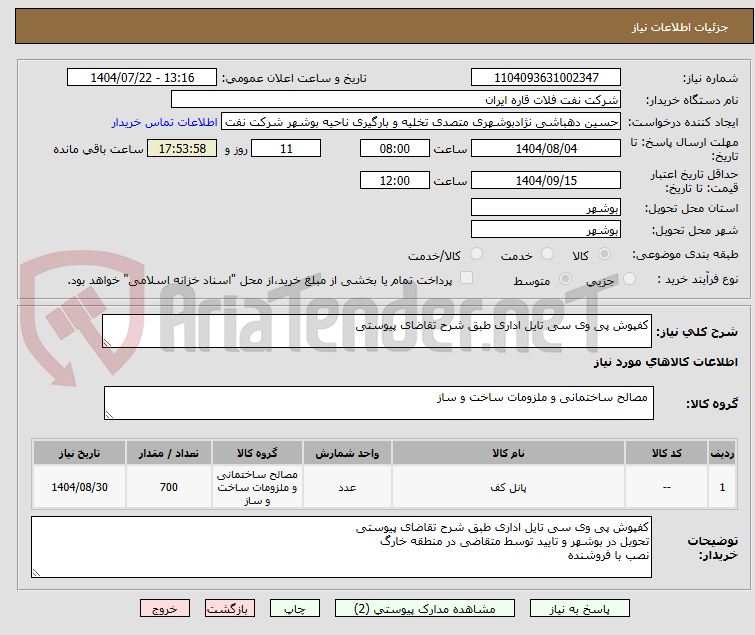Select the 'کالا/خدمت' radio button
This screenshot has height=635, width=755.
(x=476, y=254)
